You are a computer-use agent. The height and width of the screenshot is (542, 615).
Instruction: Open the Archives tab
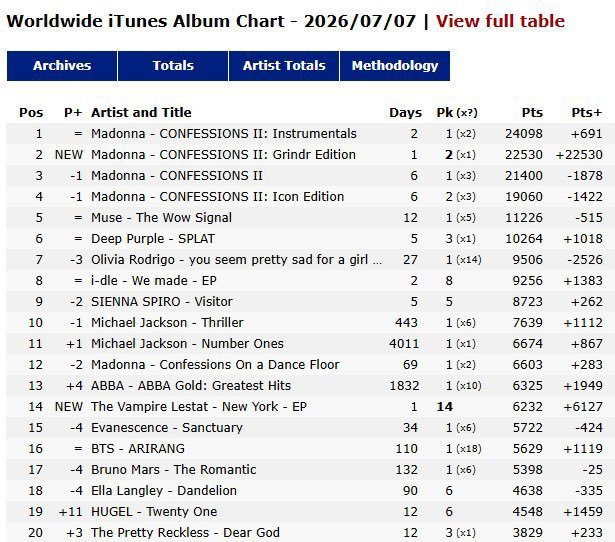coord(62,65)
